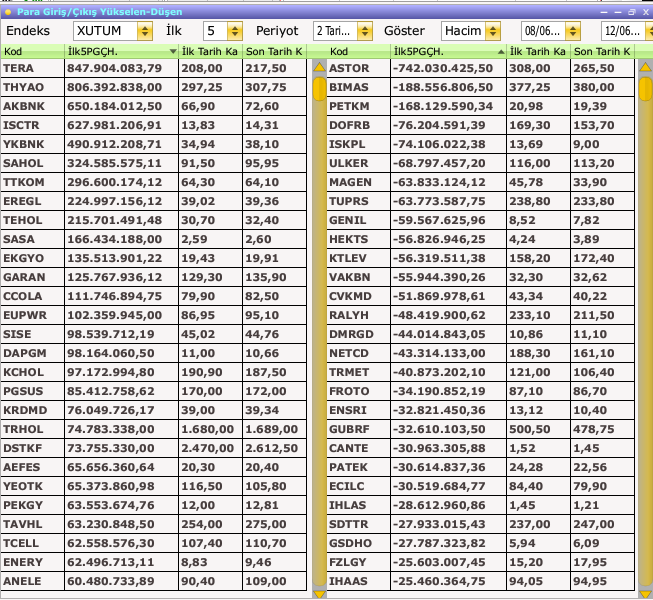Sort right table by İlk5PGÇH. column

click(449, 52)
